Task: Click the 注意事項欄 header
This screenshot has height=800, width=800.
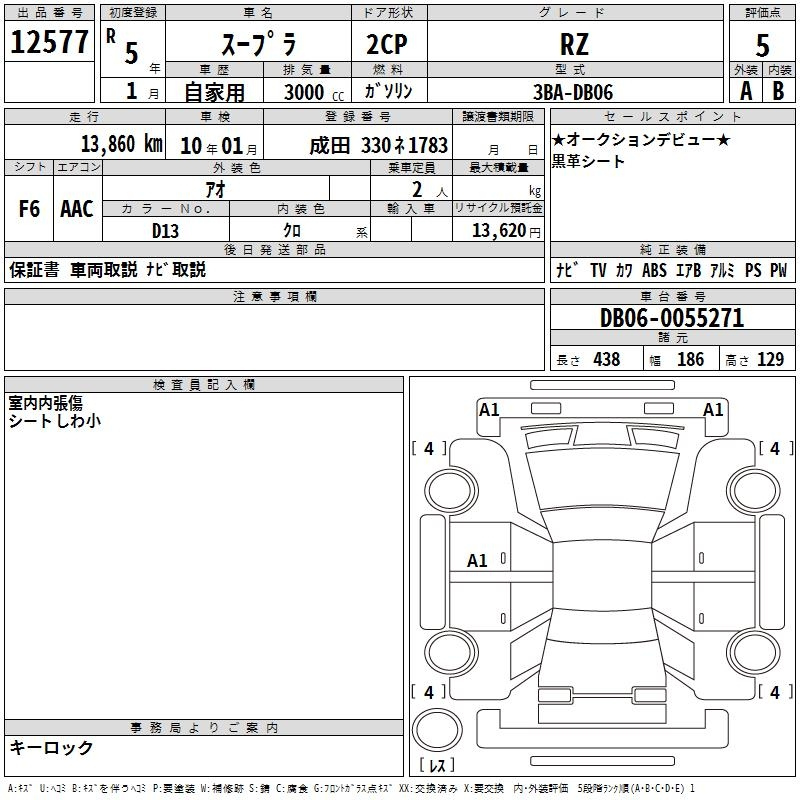Action: click(274, 296)
